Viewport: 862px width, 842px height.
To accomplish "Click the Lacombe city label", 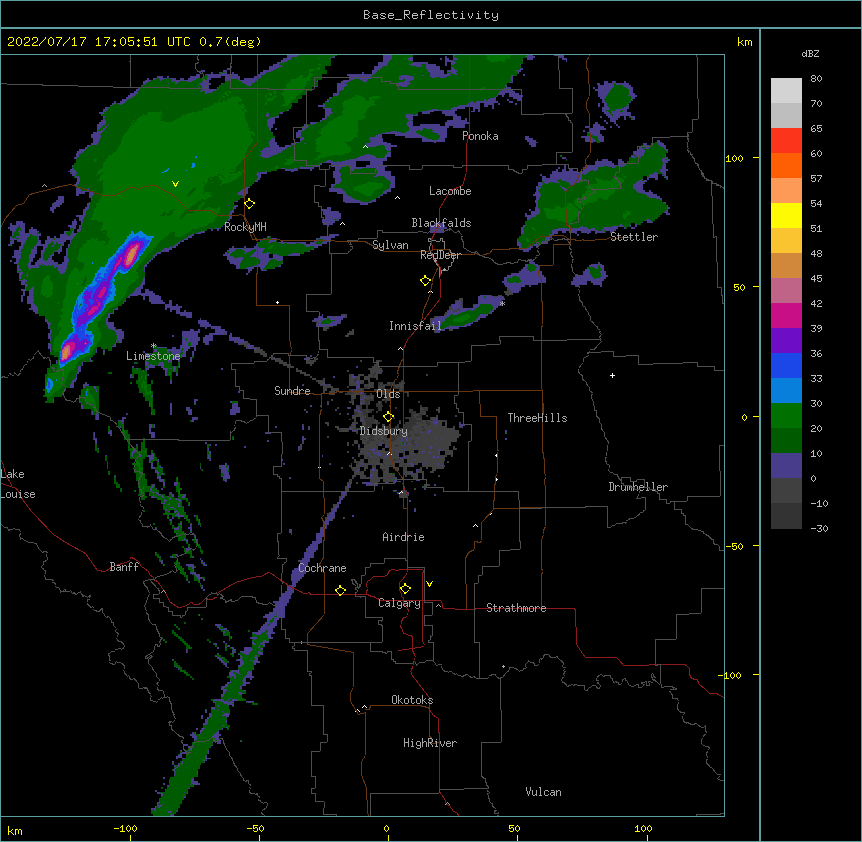I will pyautogui.click(x=450, y=191).
